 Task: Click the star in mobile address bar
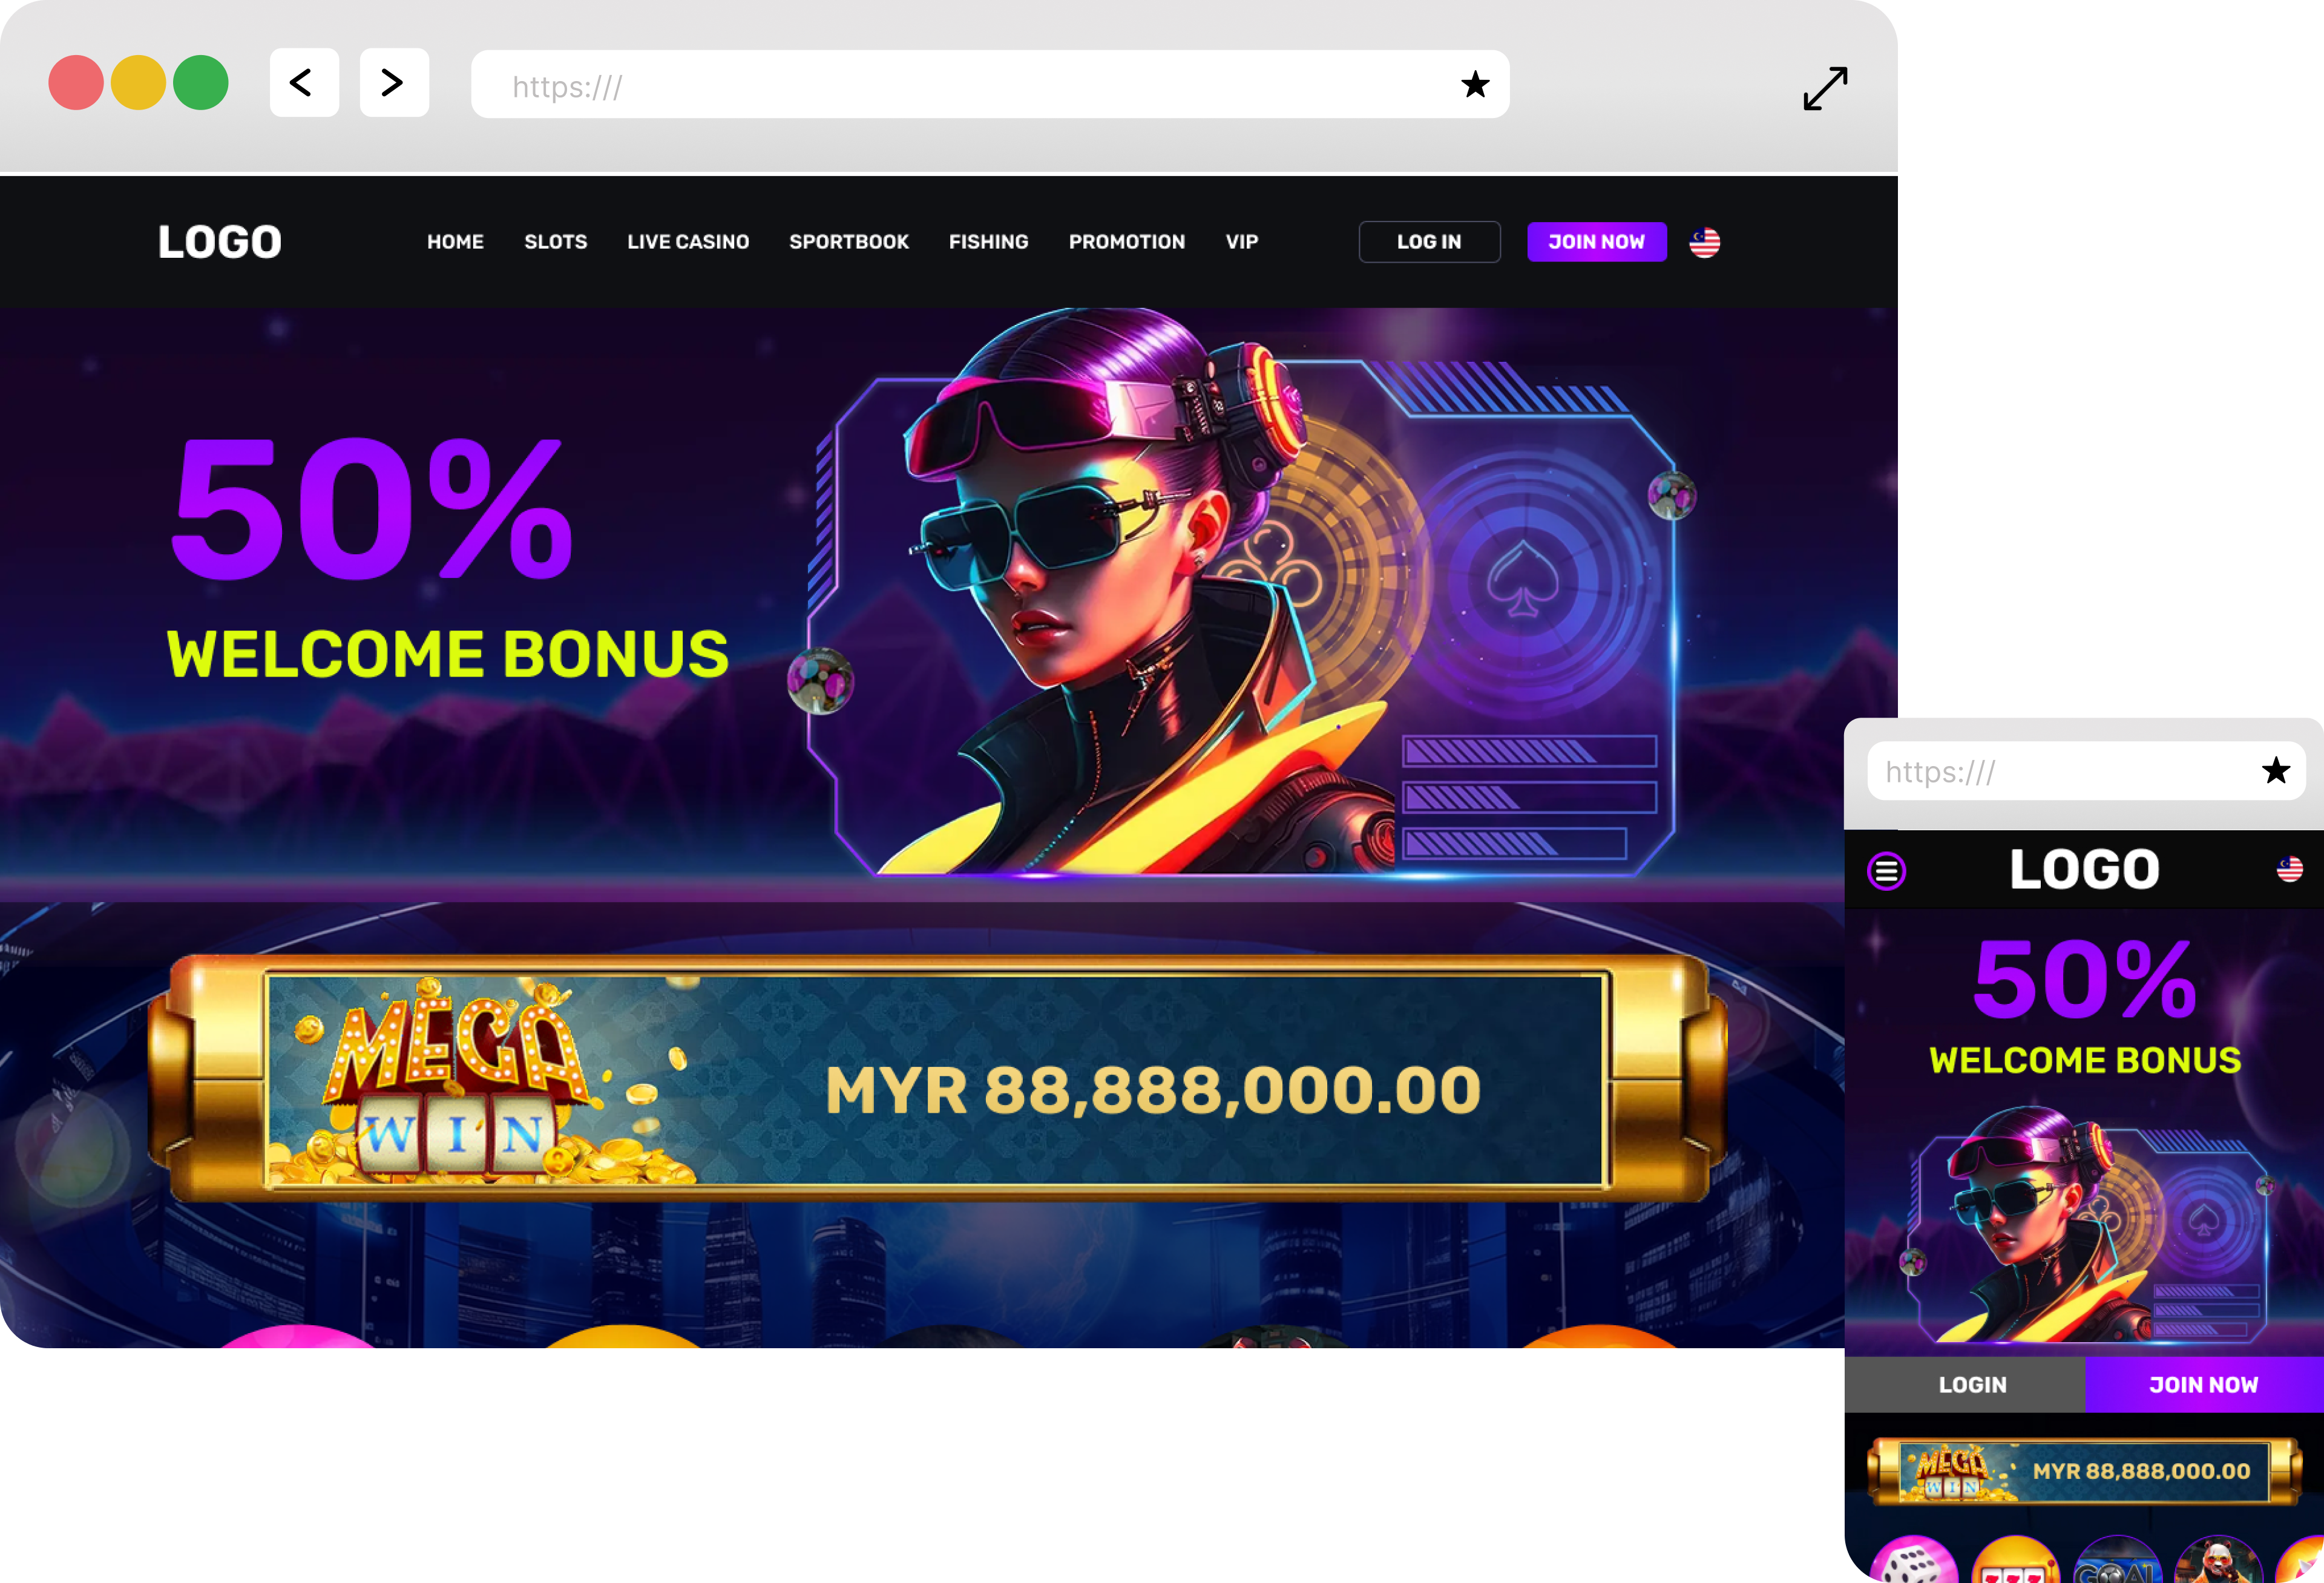point(2276,770)
